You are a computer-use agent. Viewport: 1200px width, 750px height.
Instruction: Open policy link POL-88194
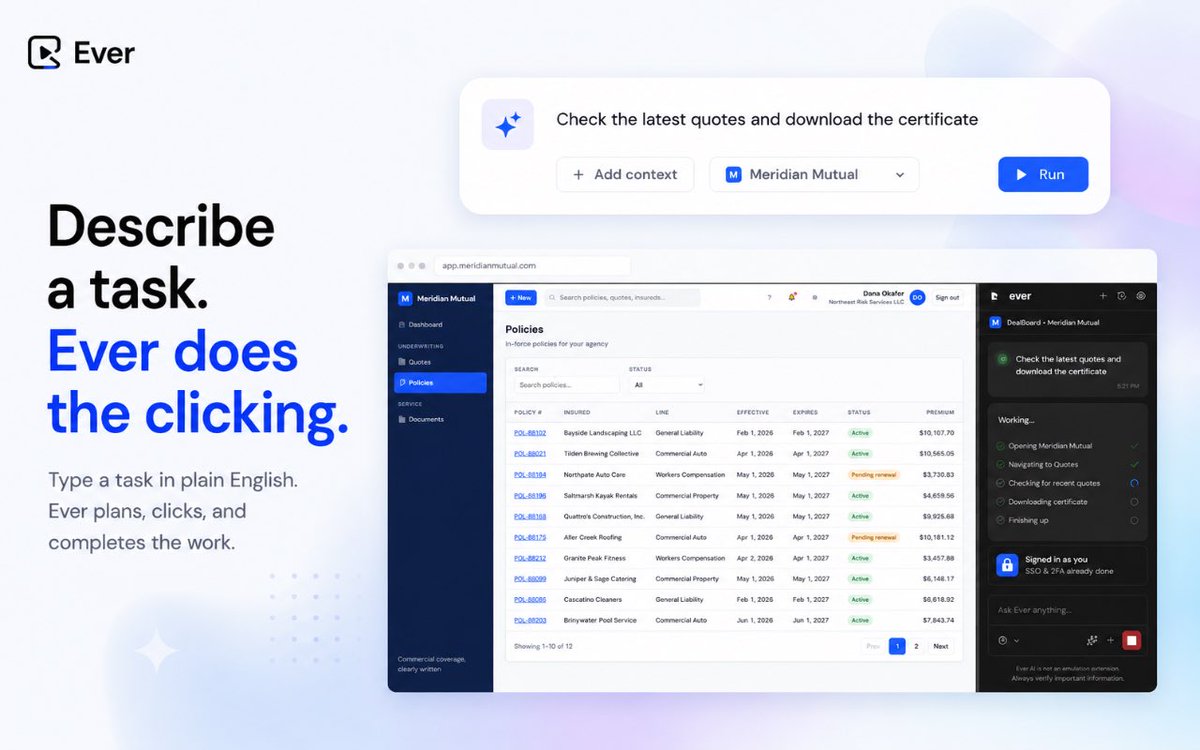(x=530, y=475)
